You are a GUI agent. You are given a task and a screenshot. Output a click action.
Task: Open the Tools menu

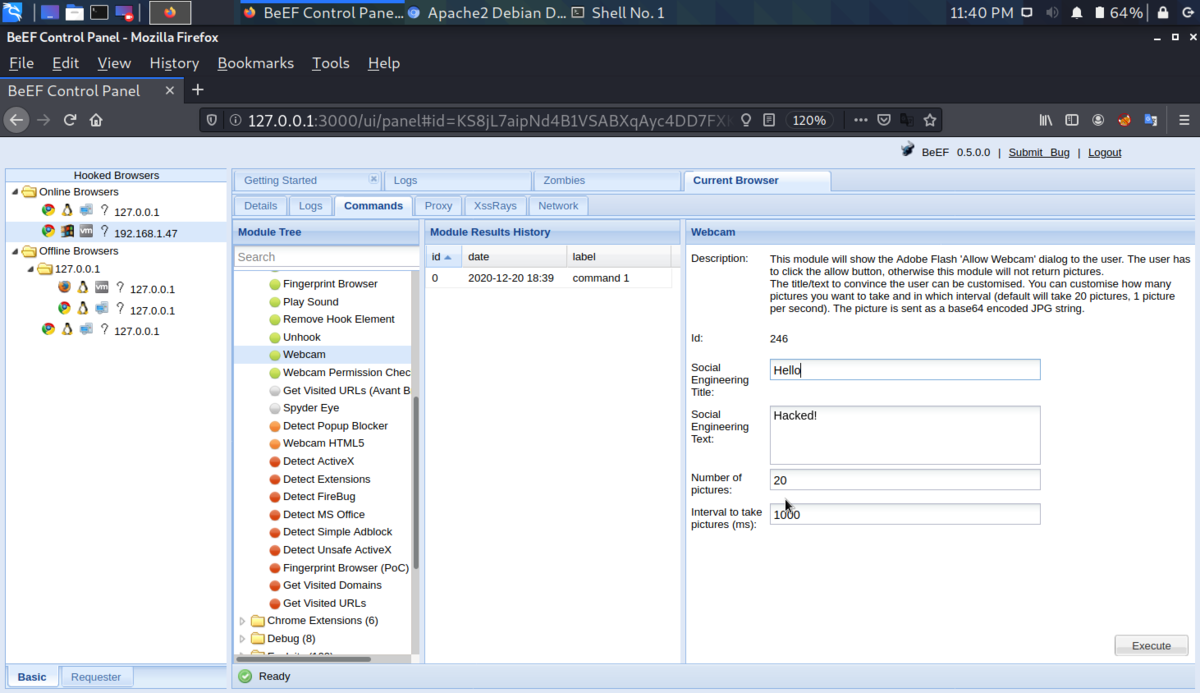331,63
